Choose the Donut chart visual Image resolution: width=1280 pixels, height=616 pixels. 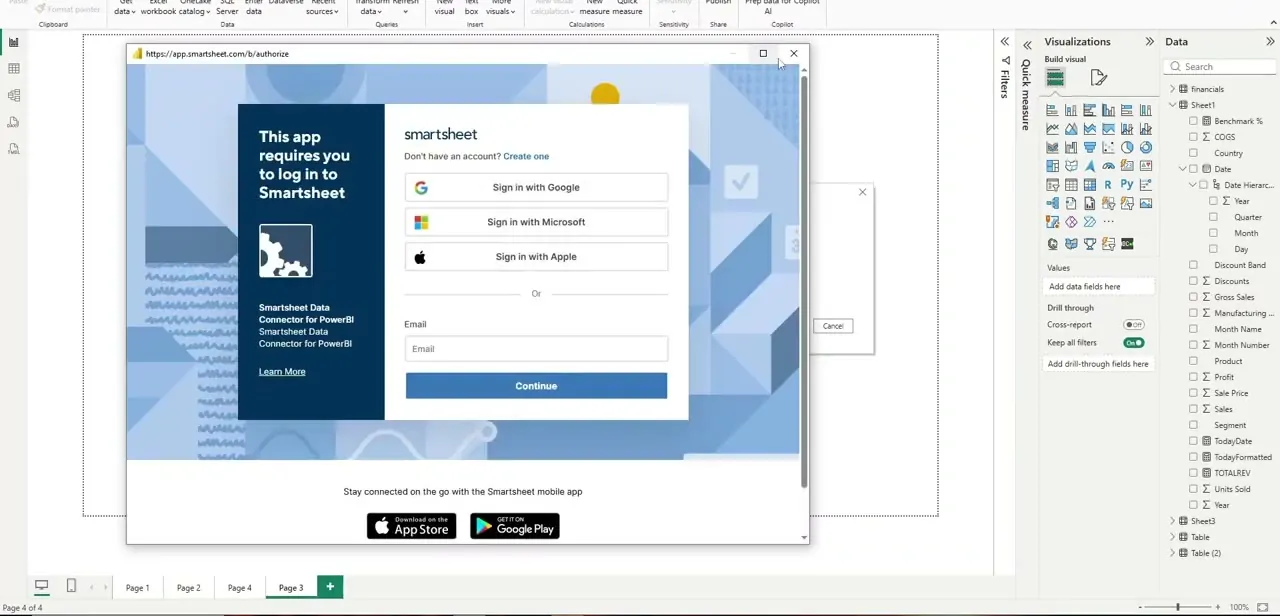1145,147
